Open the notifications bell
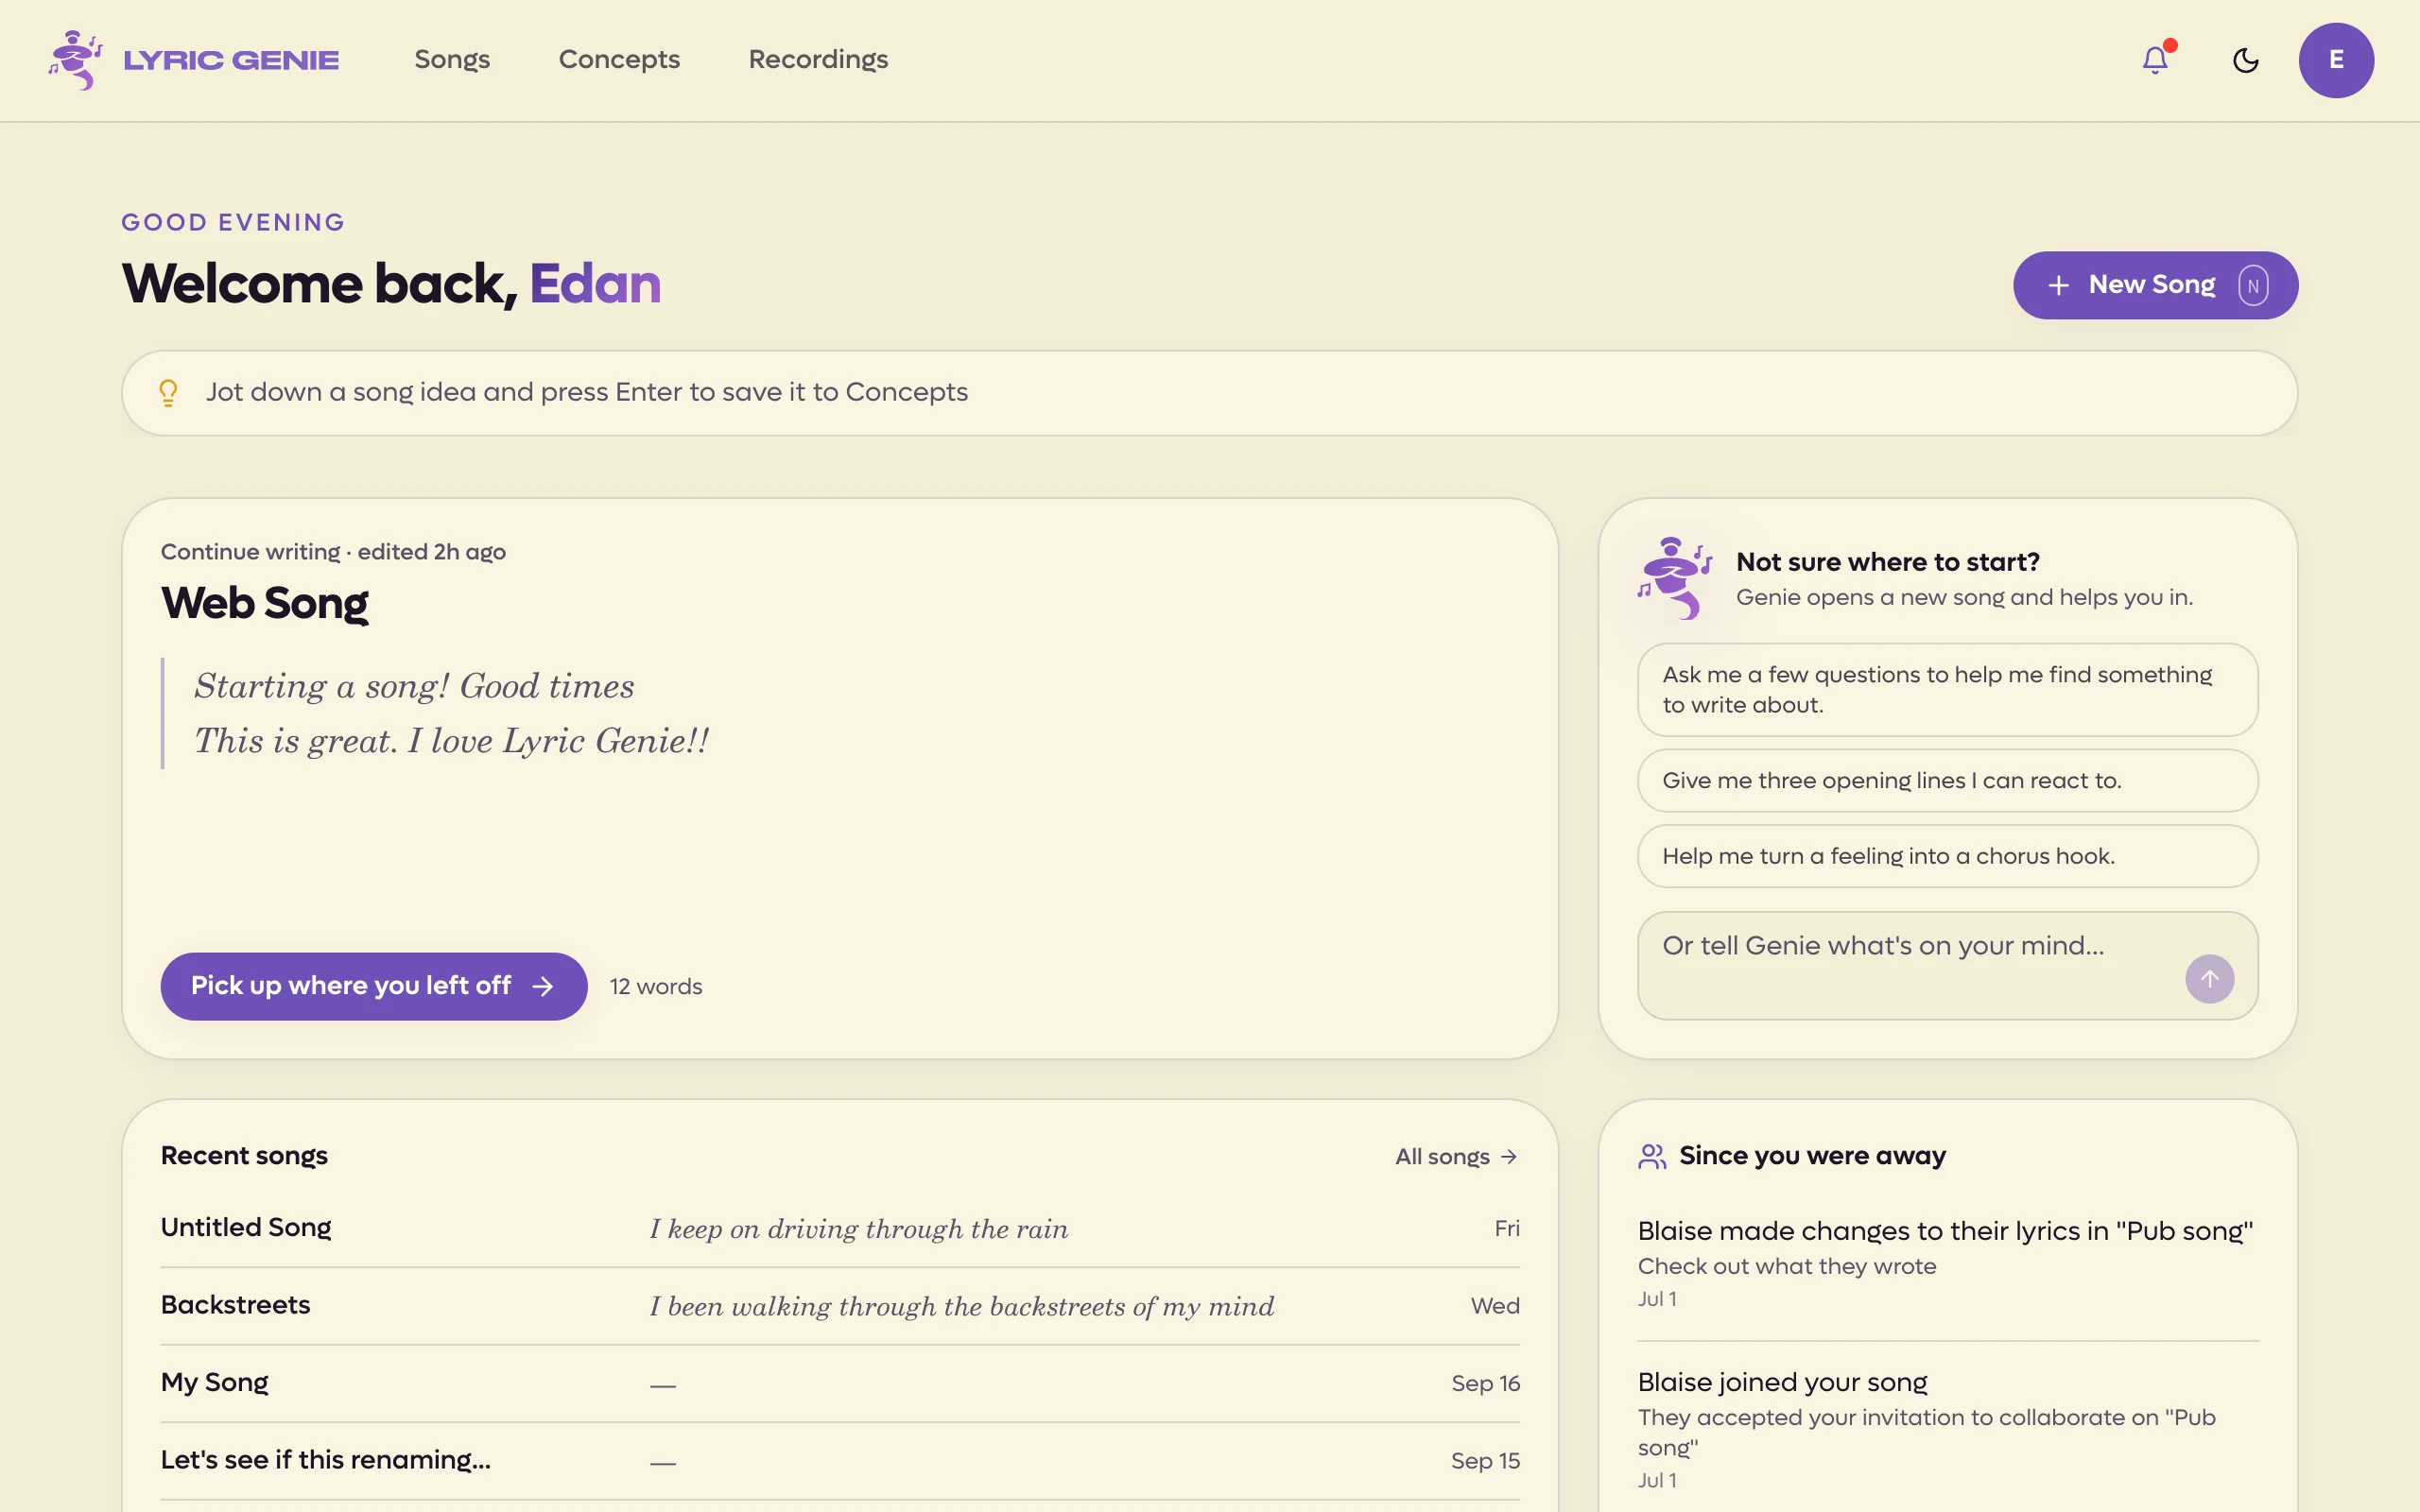The height and width of the screenshot is (1512, 2420). point(2155,60)
